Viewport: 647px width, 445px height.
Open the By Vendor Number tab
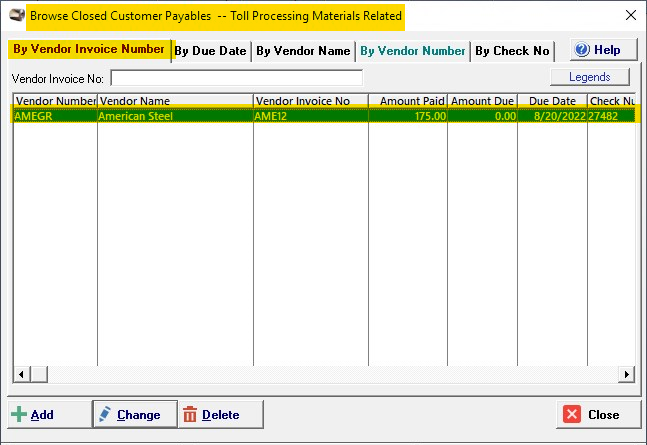pos(412,51)
